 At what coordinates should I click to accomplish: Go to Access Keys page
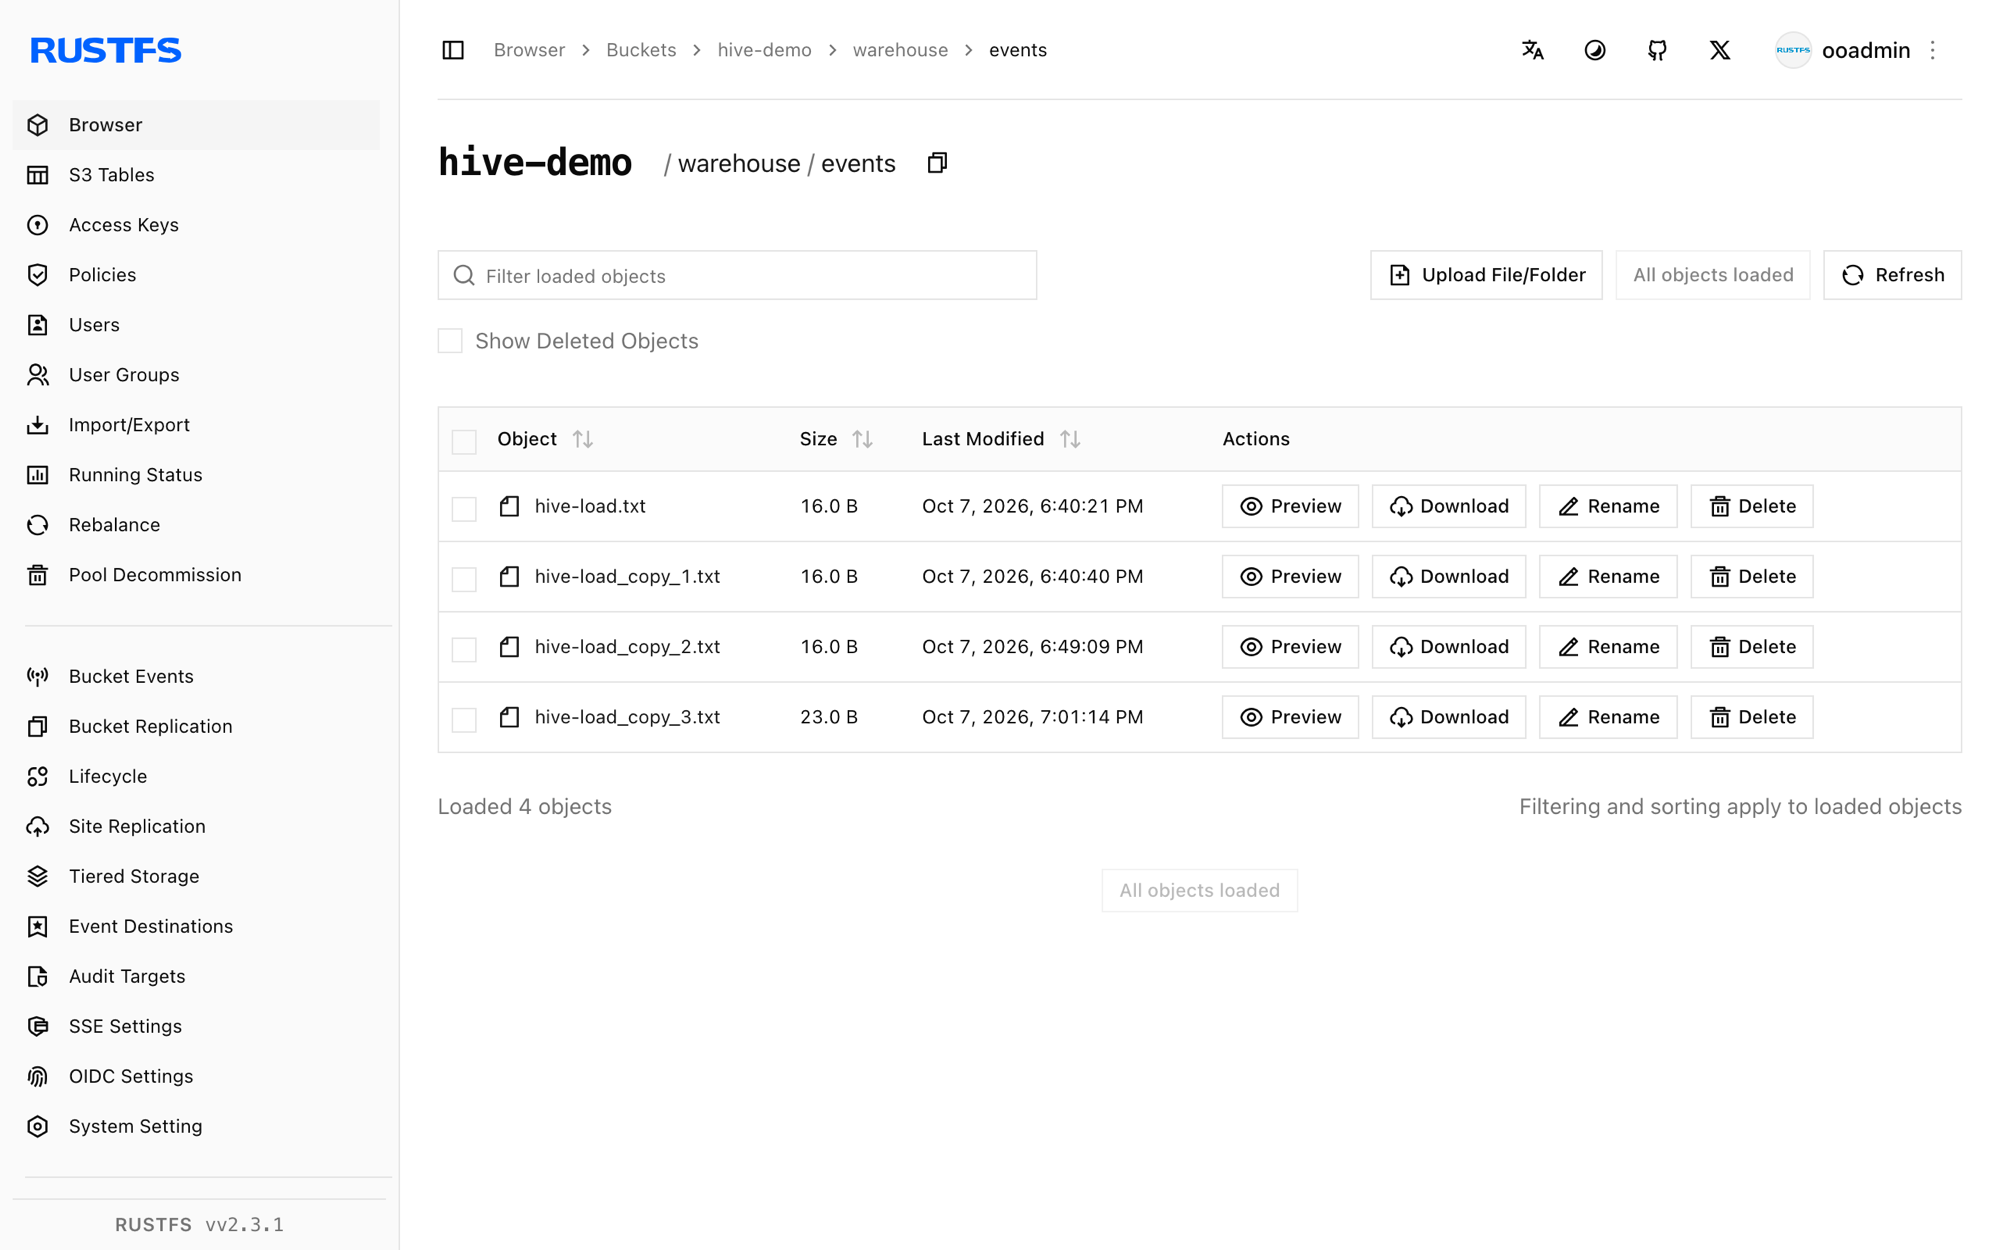pos(196,225)
